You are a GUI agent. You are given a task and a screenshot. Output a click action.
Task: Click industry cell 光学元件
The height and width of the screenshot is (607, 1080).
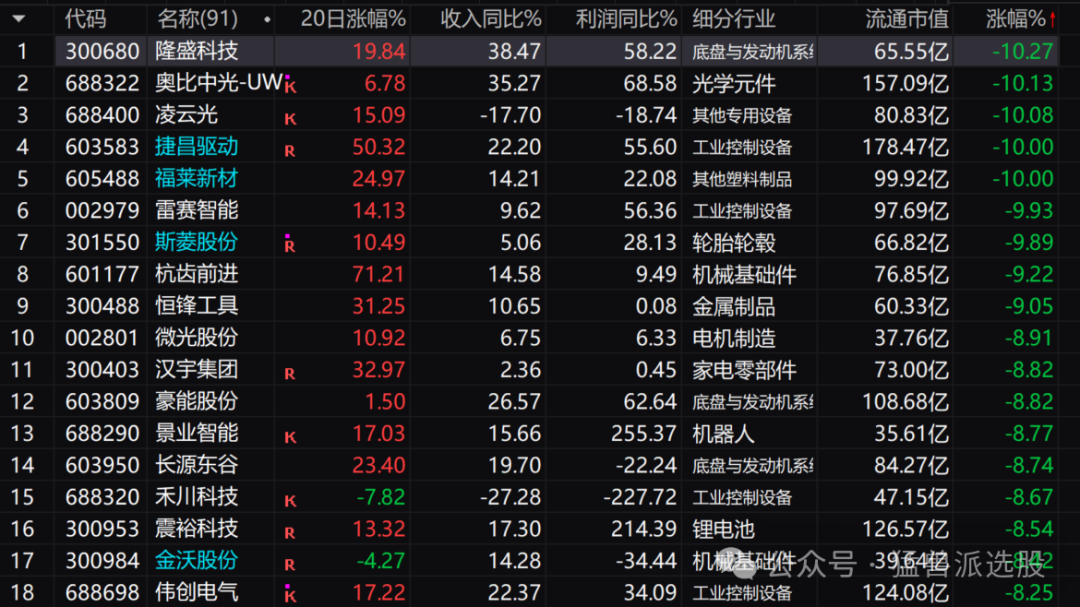point(734,83)
